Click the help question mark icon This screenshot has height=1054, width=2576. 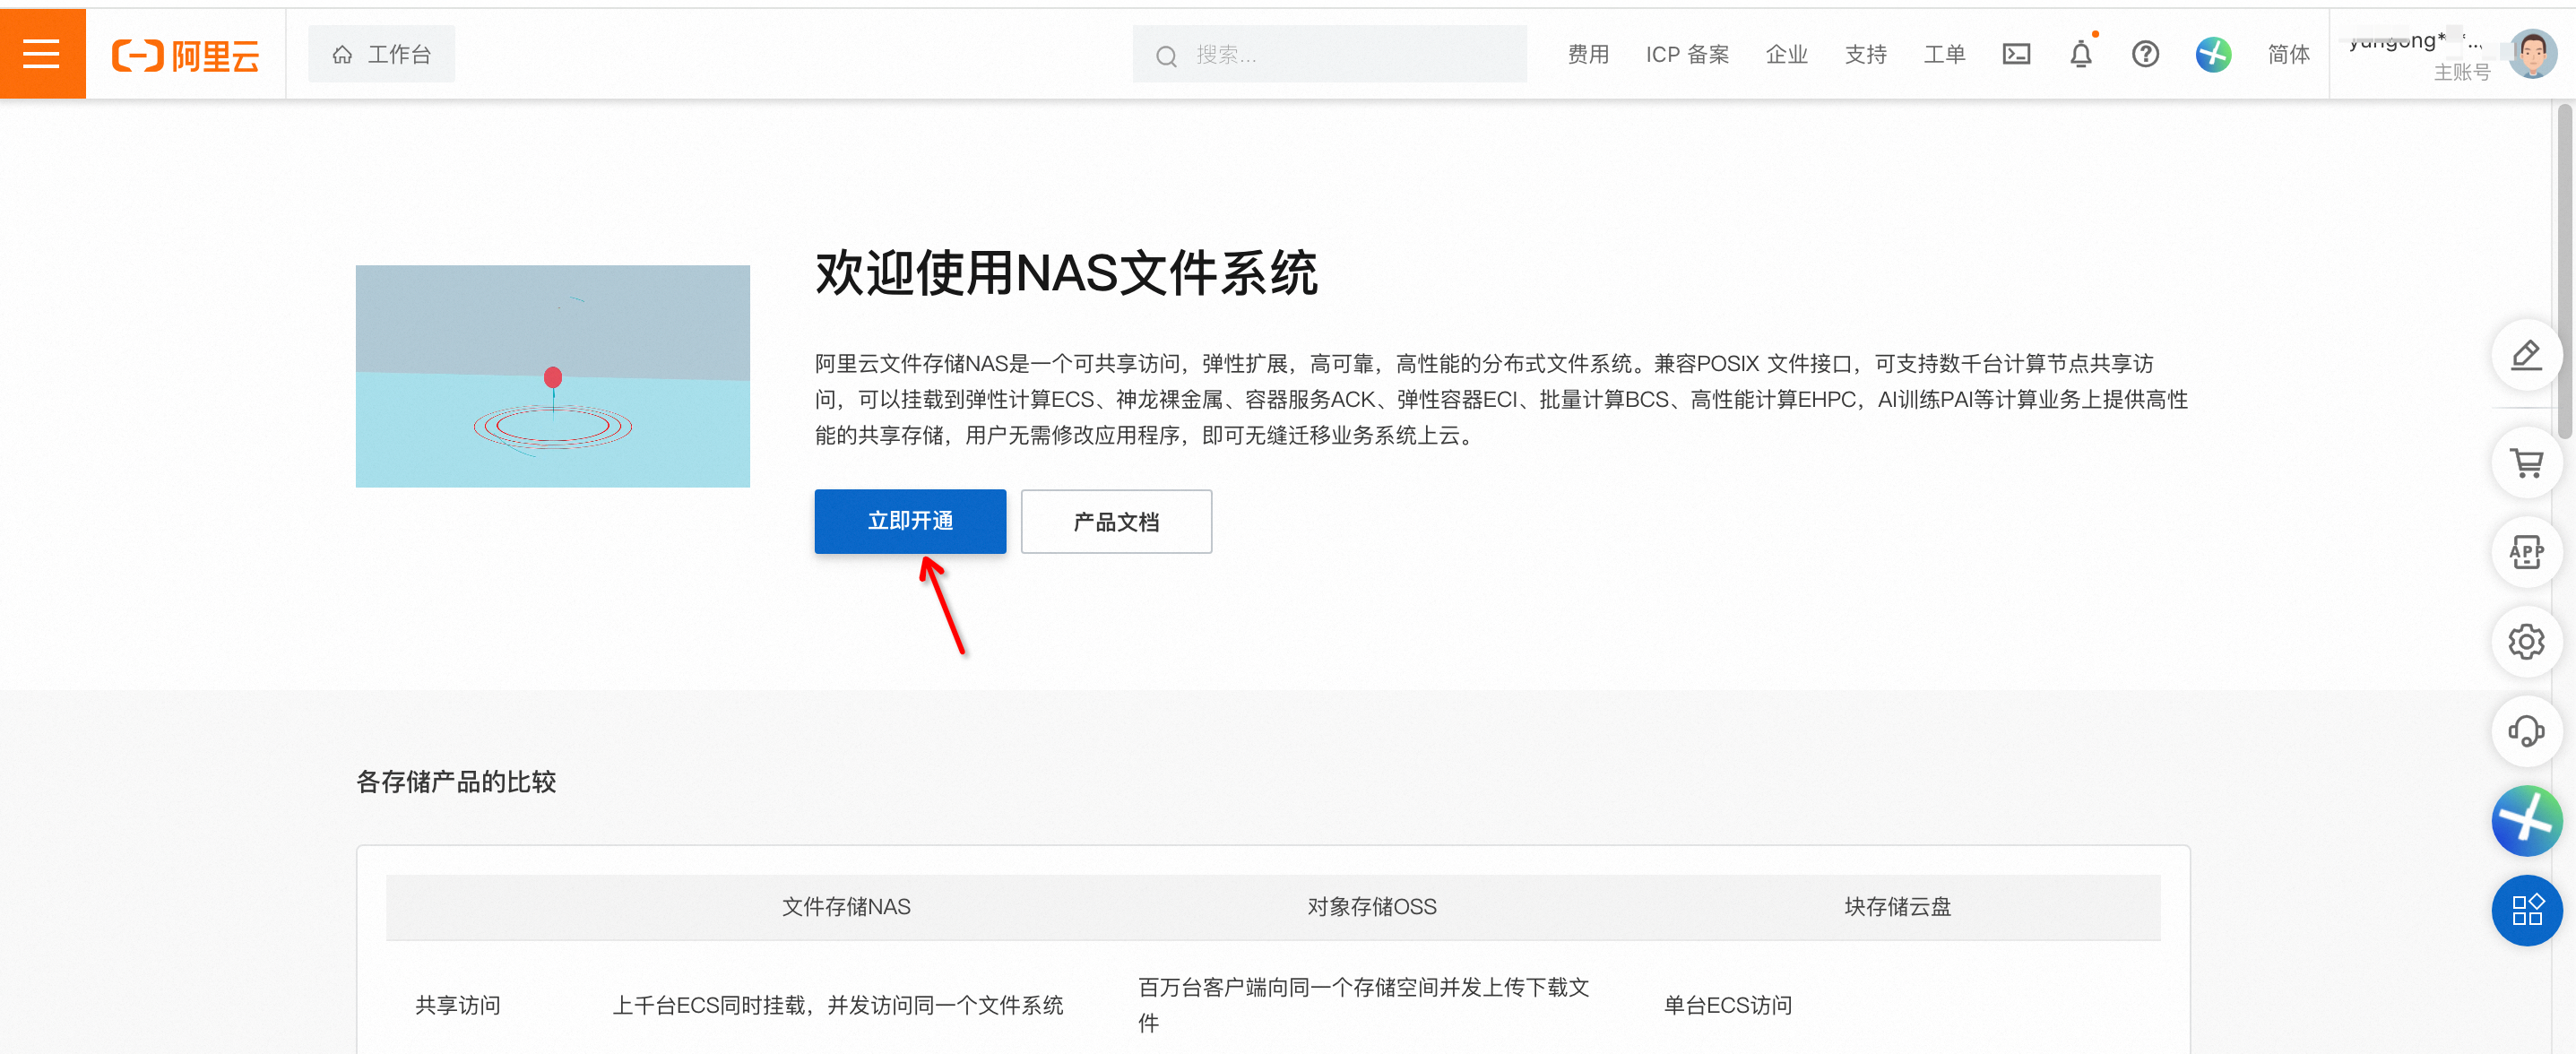click(x=2145, y=54)
